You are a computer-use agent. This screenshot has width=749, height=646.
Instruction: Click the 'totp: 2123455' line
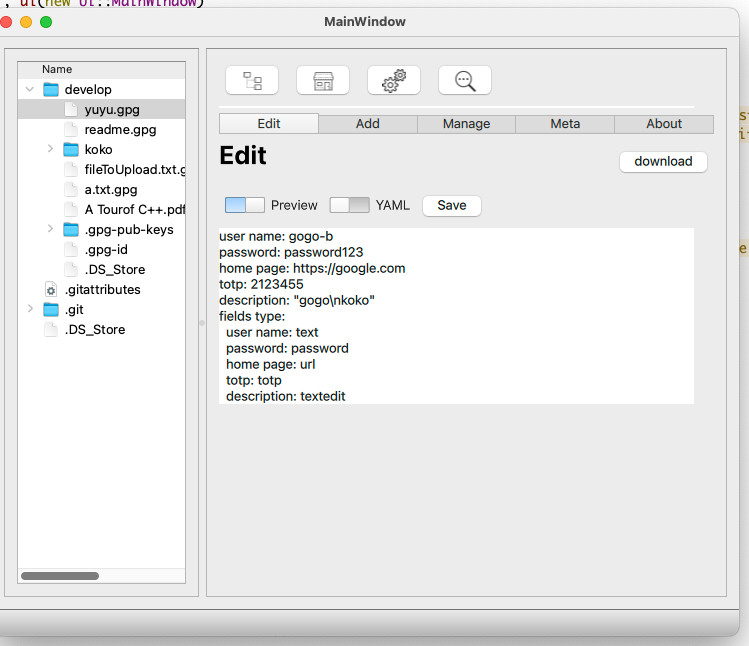click(x=261, y=284)
